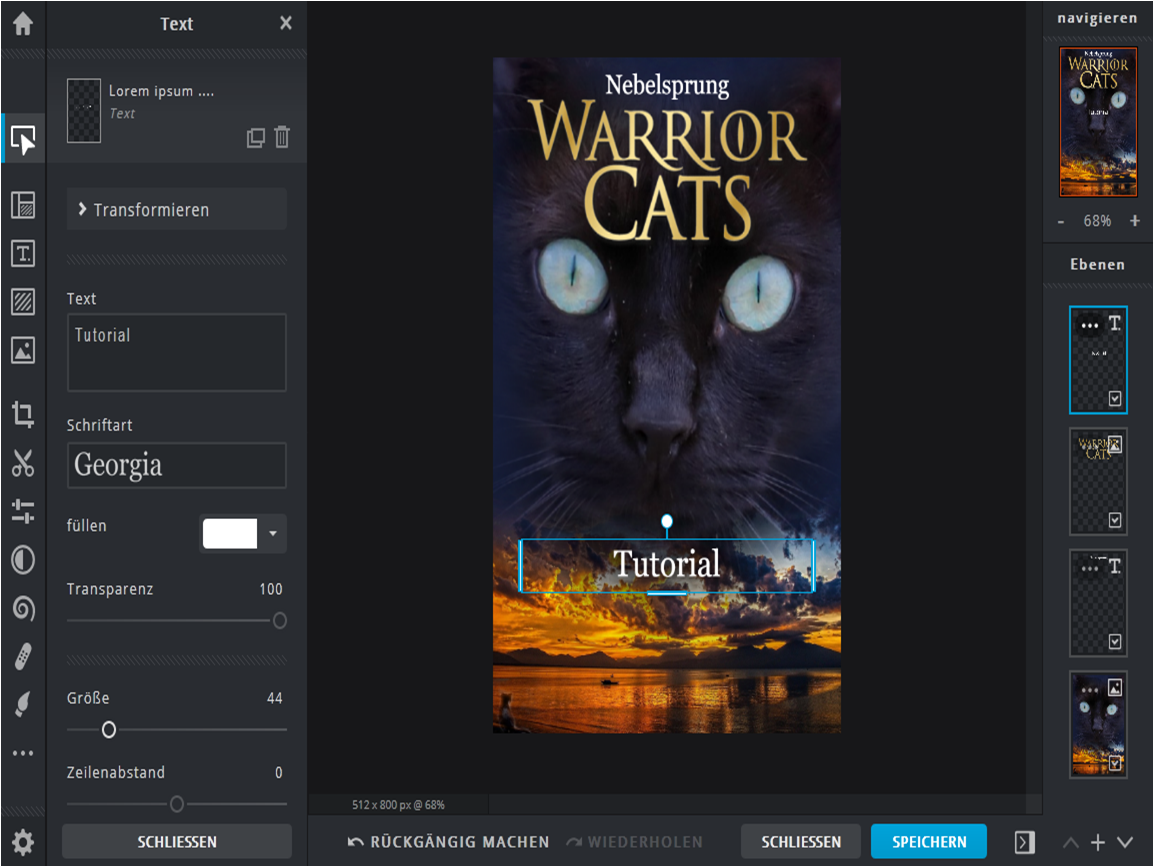
Task: Toggle visibility of the third text layer
Action: [1115, 642]
